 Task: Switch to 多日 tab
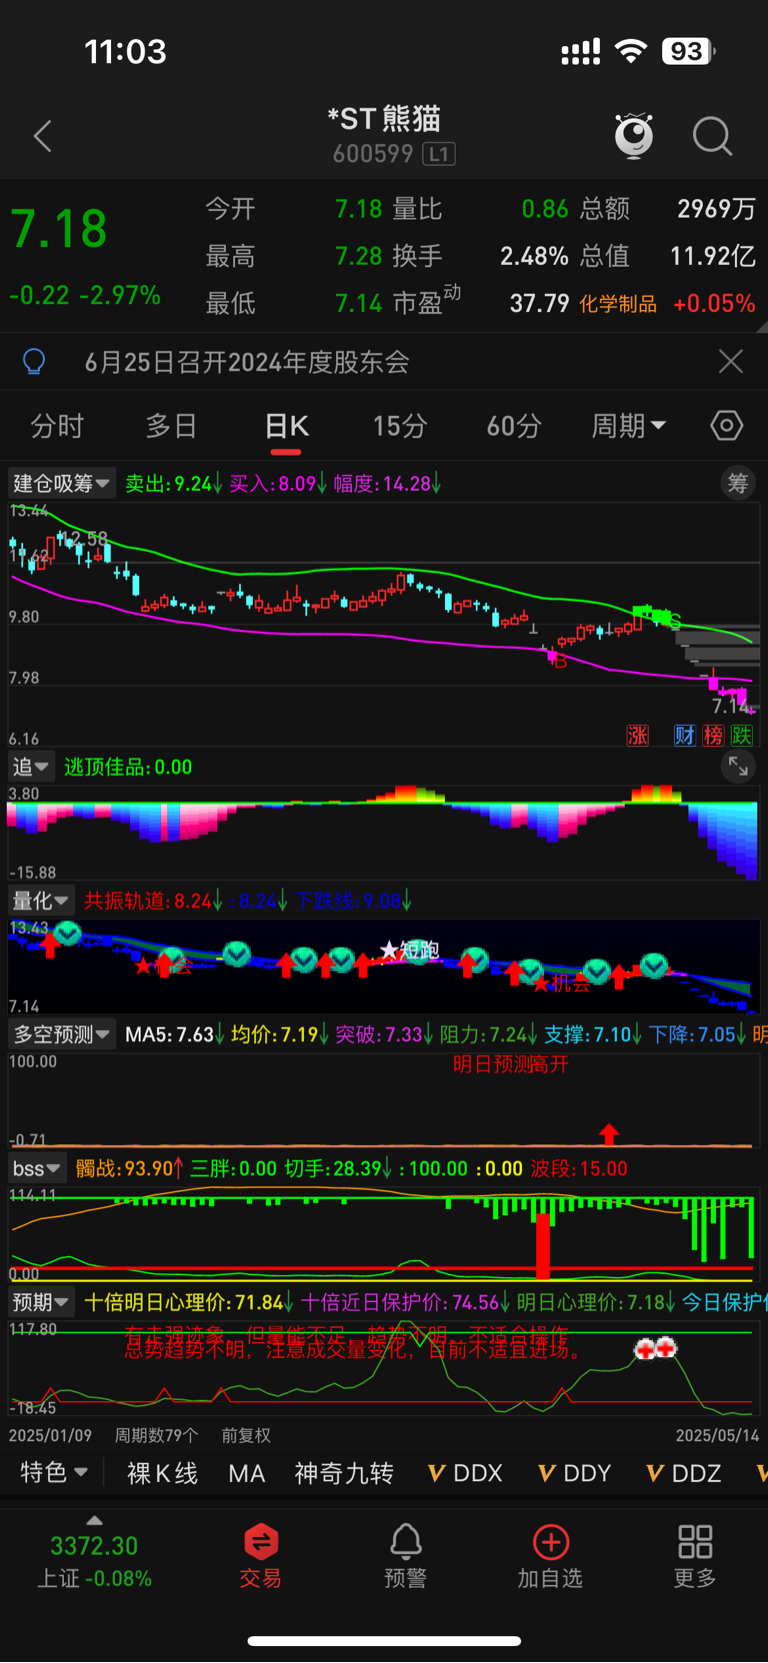[171, 426]
